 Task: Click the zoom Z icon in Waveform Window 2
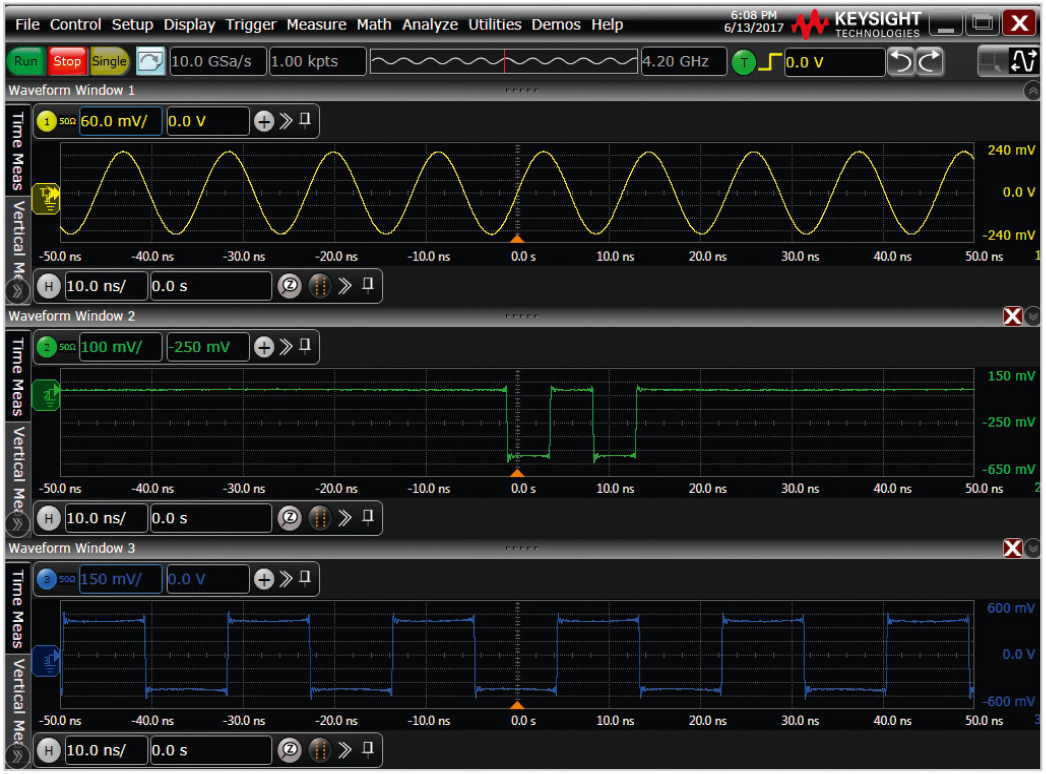(290, 518)
